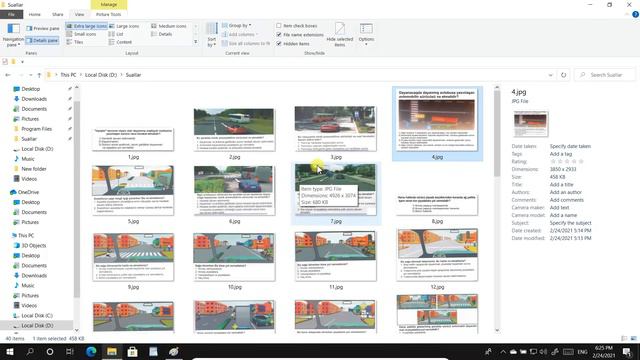
Task: Open Microsoft Store from taskbar
Action: click(132, 352)
